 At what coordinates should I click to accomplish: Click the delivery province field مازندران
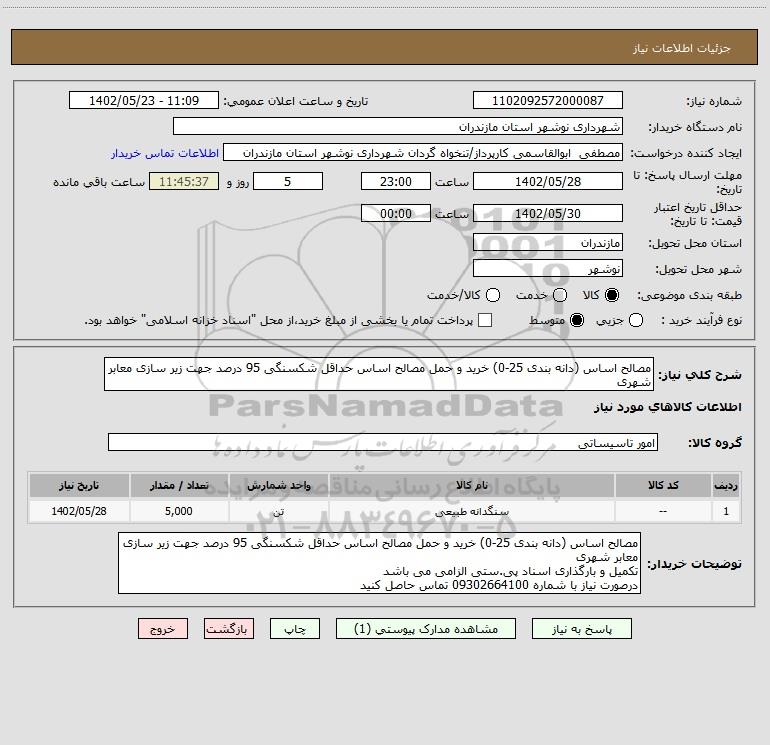[548, 243]
